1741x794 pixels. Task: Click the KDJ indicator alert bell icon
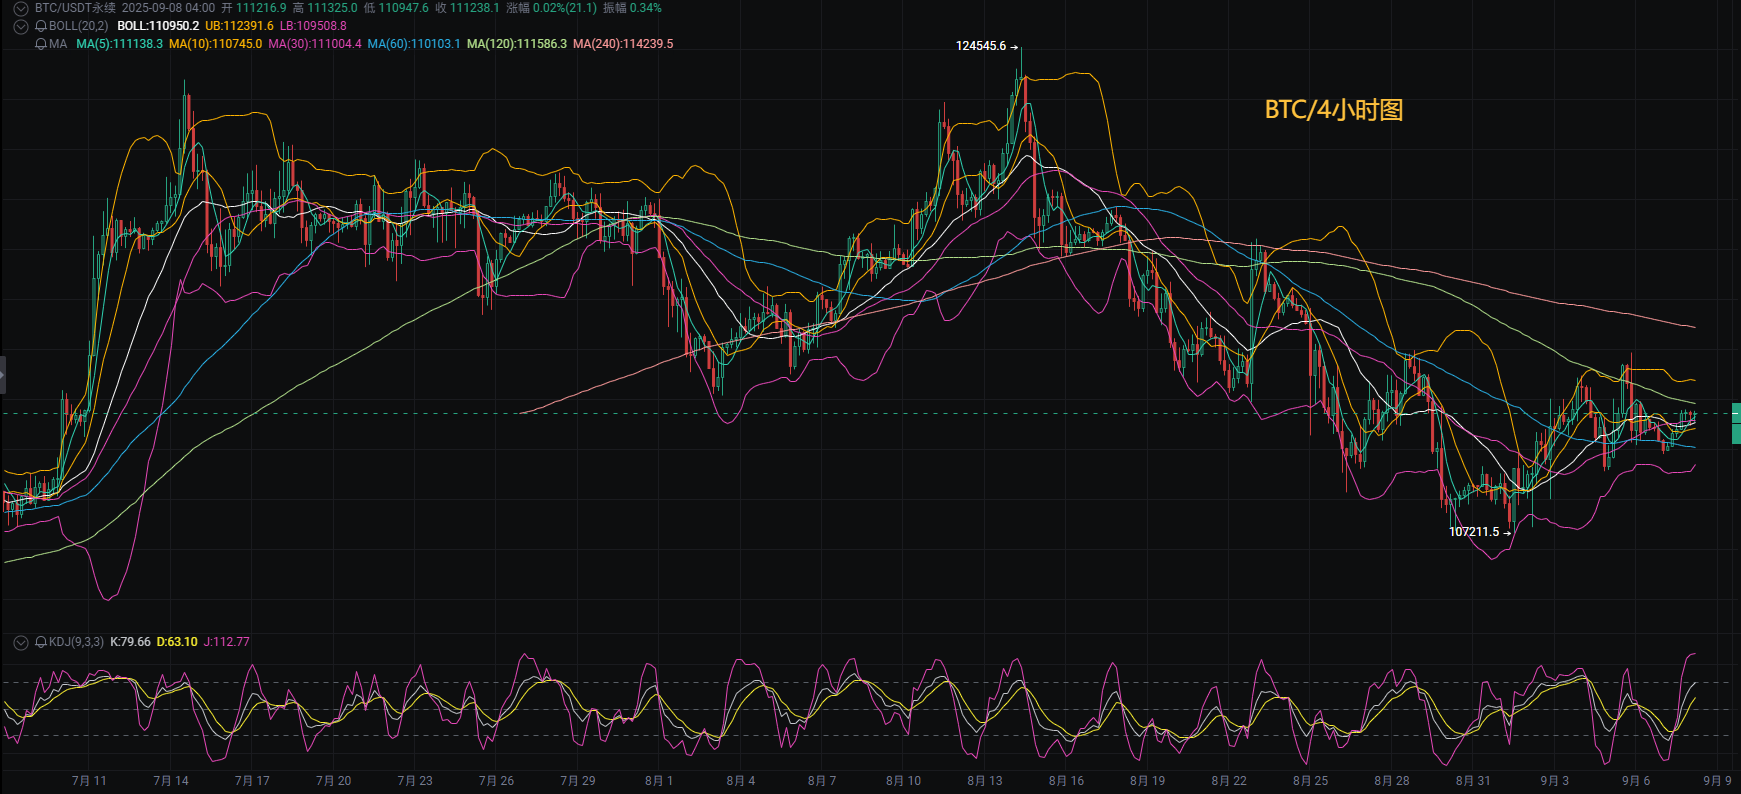41,642
